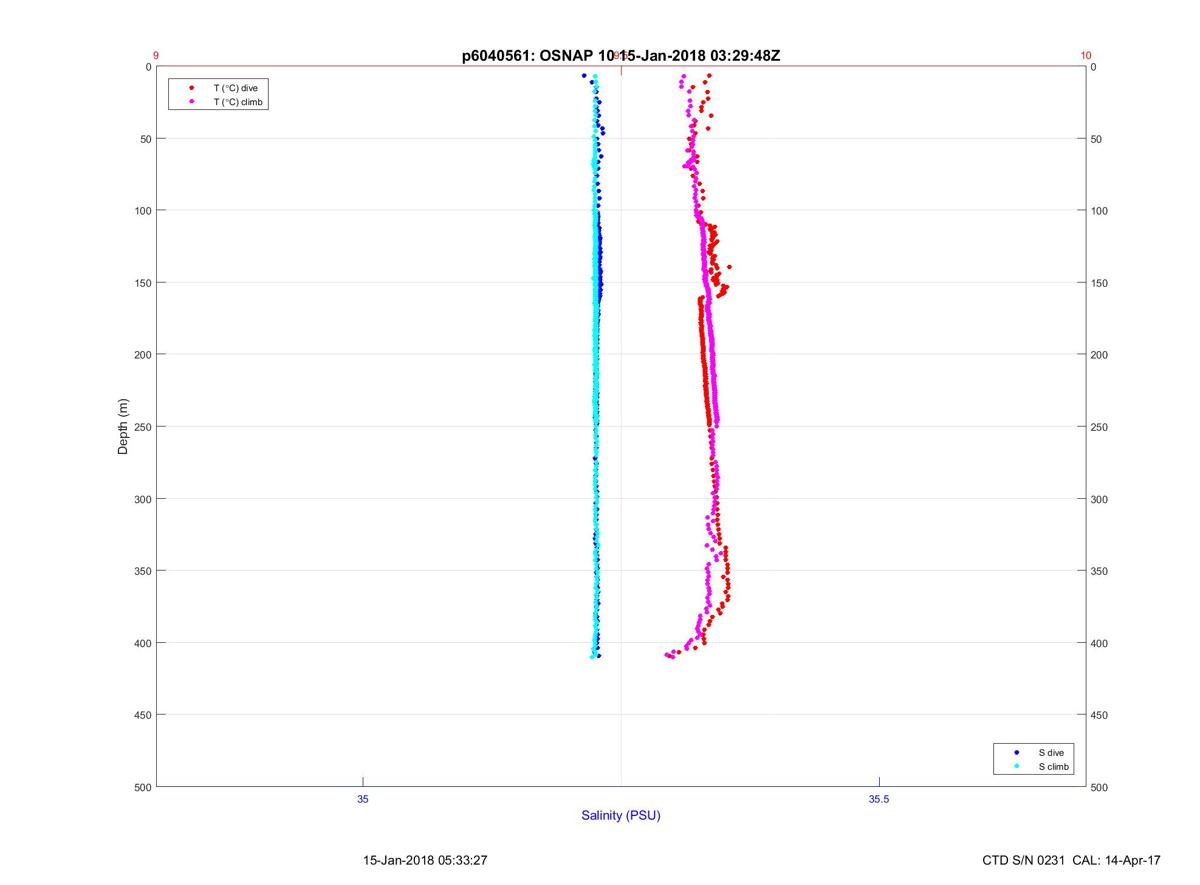Click the red marker beside 'T (°C) dive'
The image size is (1200, 885).
[x=190, y=88]
